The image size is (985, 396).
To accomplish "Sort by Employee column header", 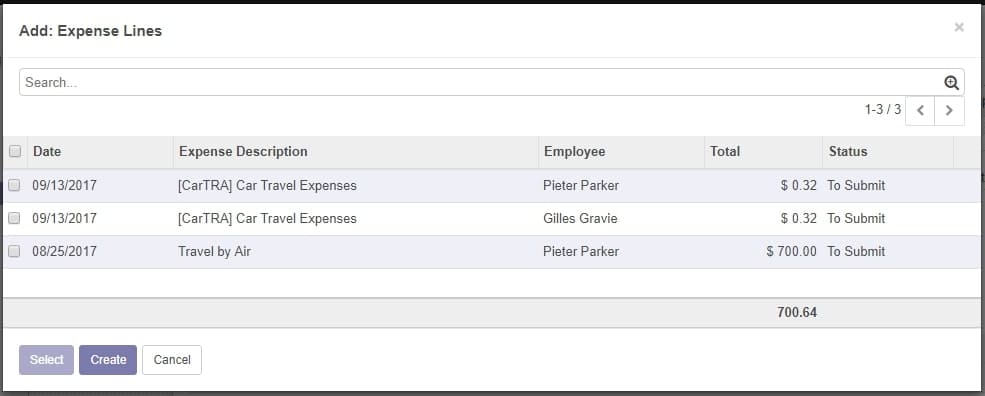I will pyautogui.click(x=574, y=151).
